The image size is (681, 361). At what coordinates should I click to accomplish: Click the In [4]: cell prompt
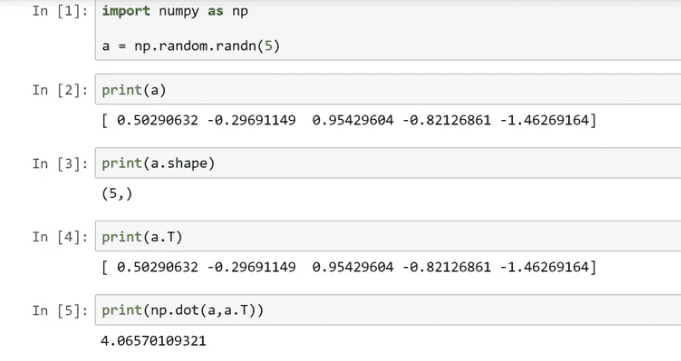coord(60,237)
